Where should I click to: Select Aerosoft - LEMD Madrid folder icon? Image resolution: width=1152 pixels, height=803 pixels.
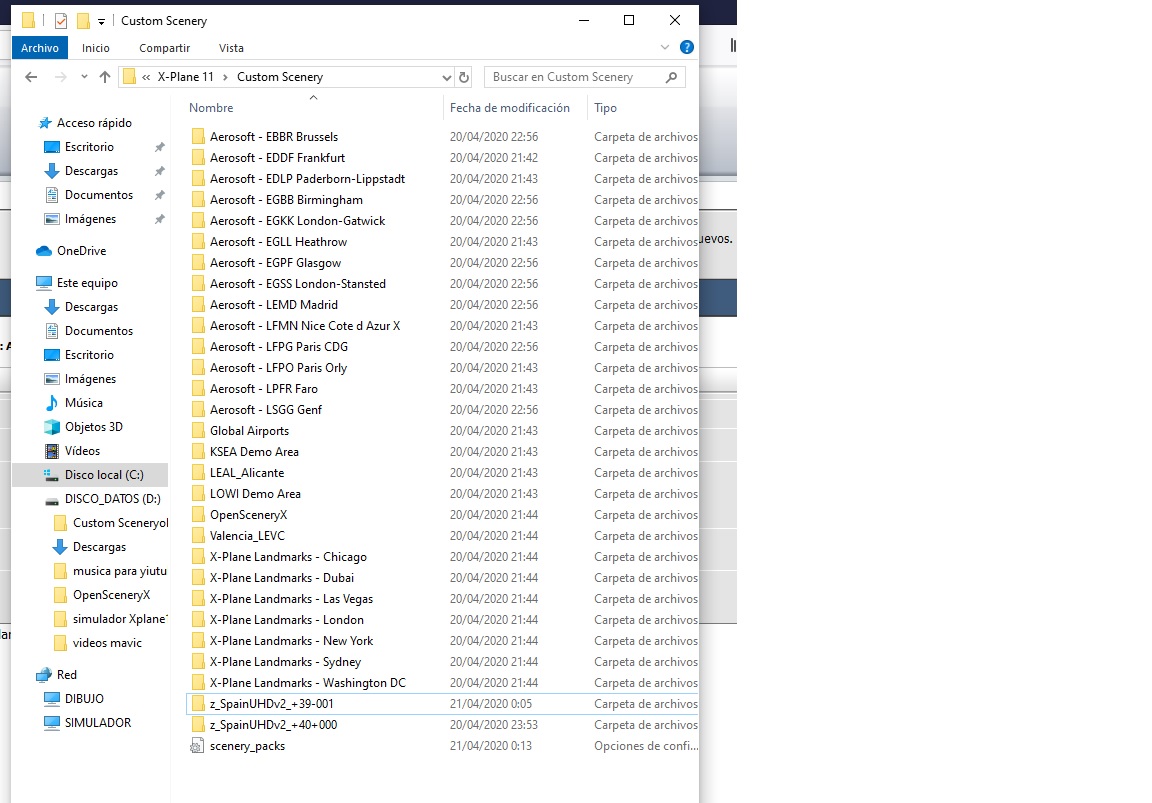click(x=198, y=305)
